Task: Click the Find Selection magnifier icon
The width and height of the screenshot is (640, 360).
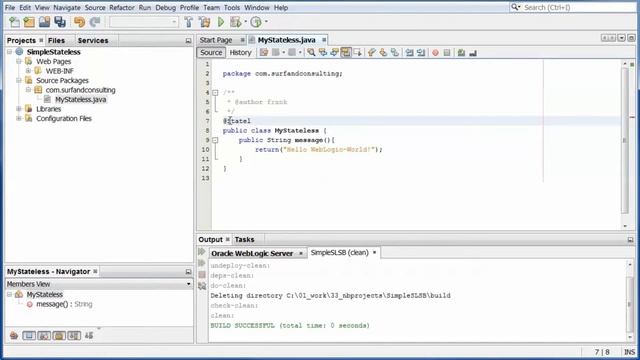Action: pyautogui.click(x=311, y=52)
